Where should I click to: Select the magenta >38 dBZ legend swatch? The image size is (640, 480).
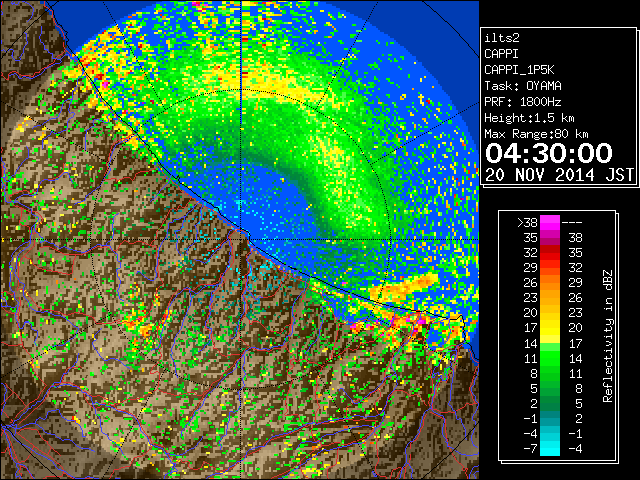(x=550, y=222)
